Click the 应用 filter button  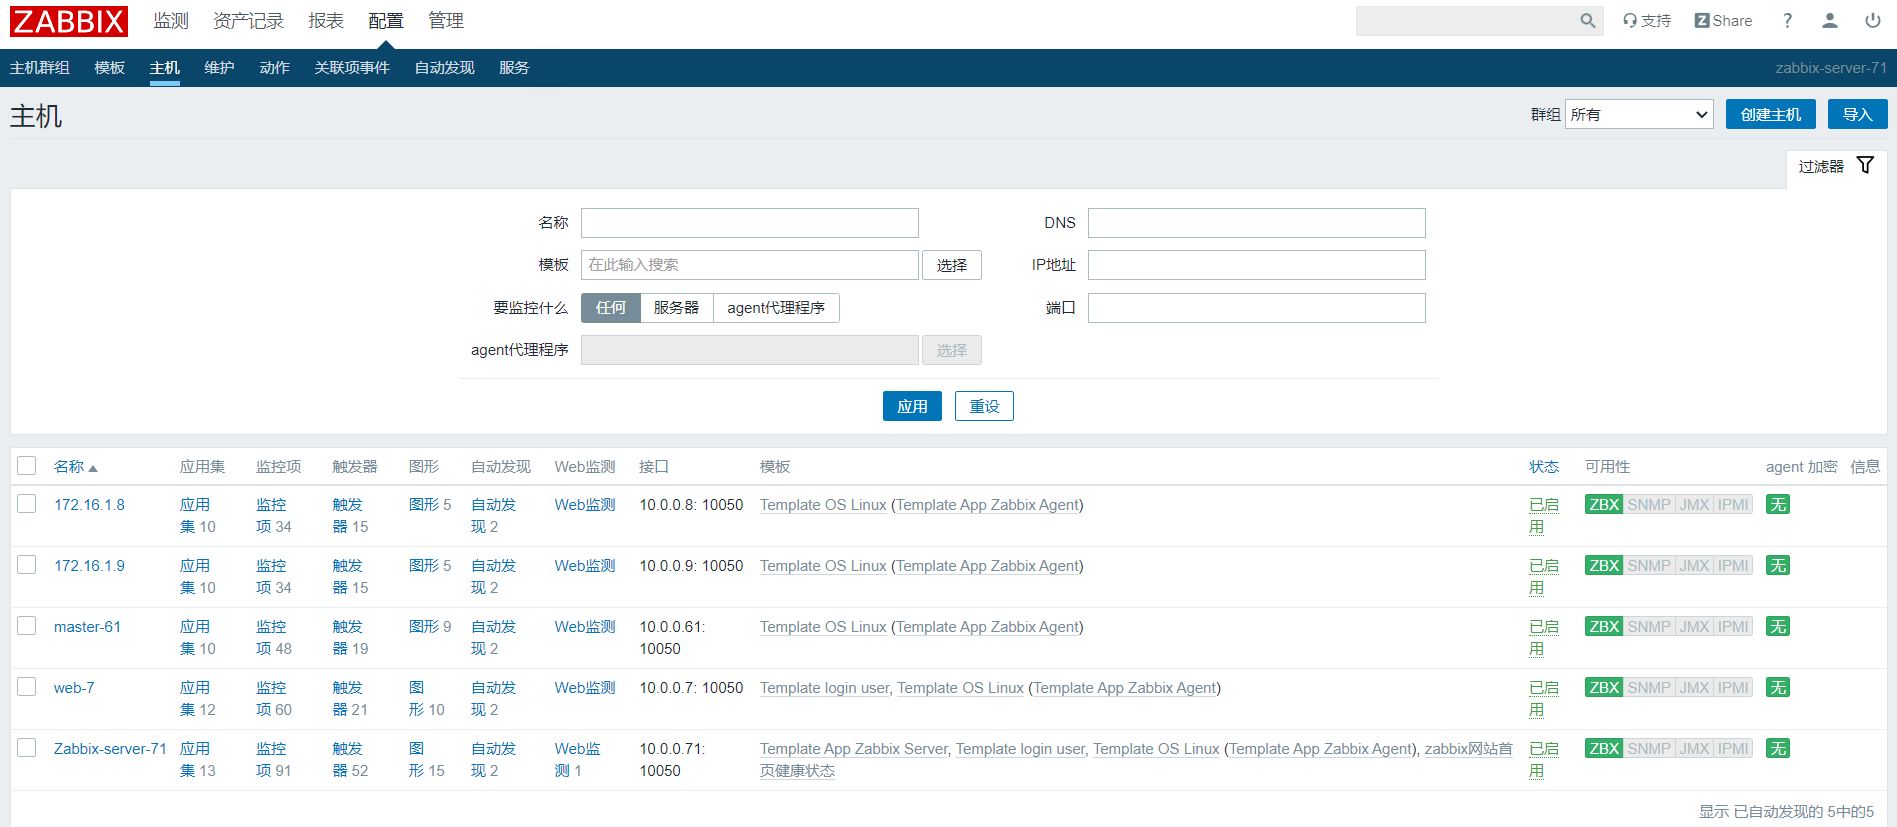coord(912,406)
